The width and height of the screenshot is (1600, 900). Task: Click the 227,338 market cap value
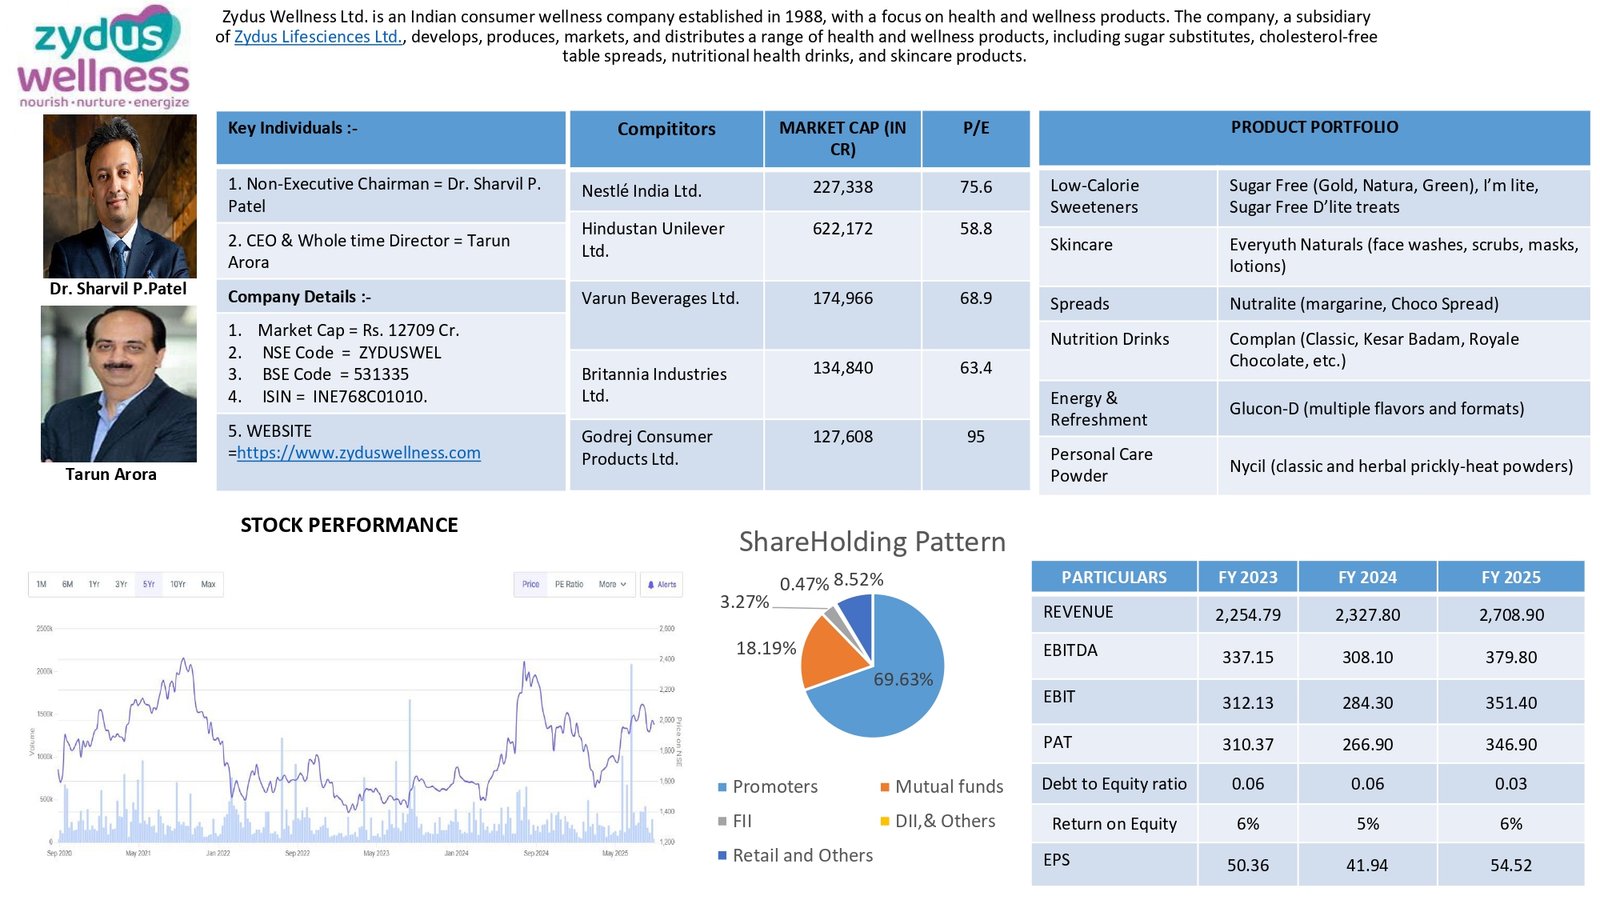click(x=842, y=187)
